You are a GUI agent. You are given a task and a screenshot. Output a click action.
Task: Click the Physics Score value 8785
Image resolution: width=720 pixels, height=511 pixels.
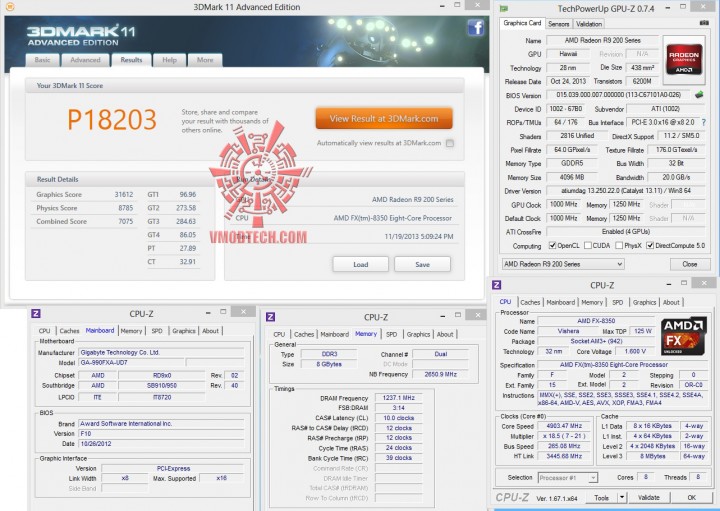[x=126, y=208]
